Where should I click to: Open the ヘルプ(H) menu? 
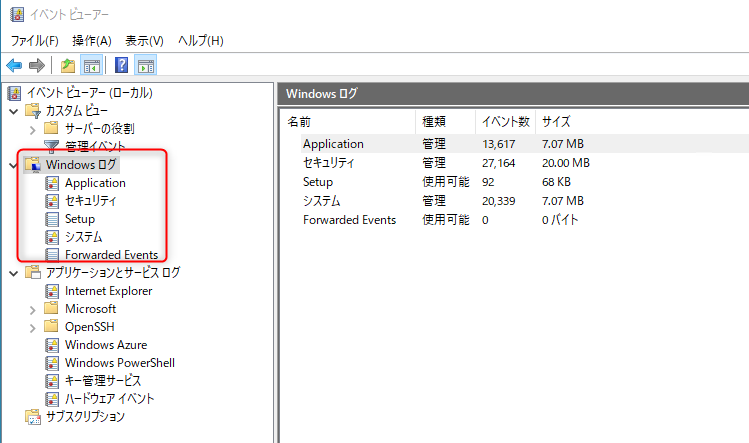coord(201,41)
